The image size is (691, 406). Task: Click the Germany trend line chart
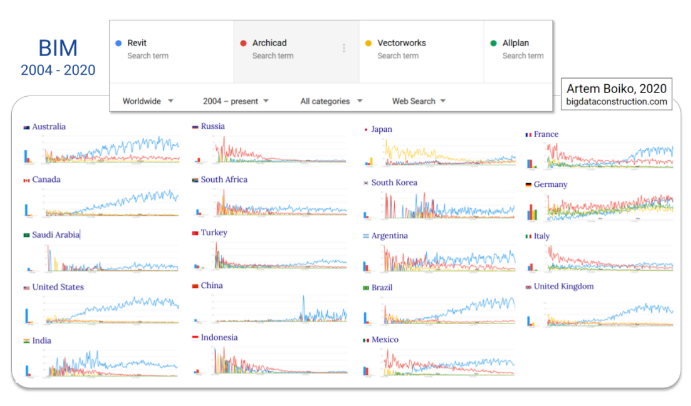click(x=610, y=206)
